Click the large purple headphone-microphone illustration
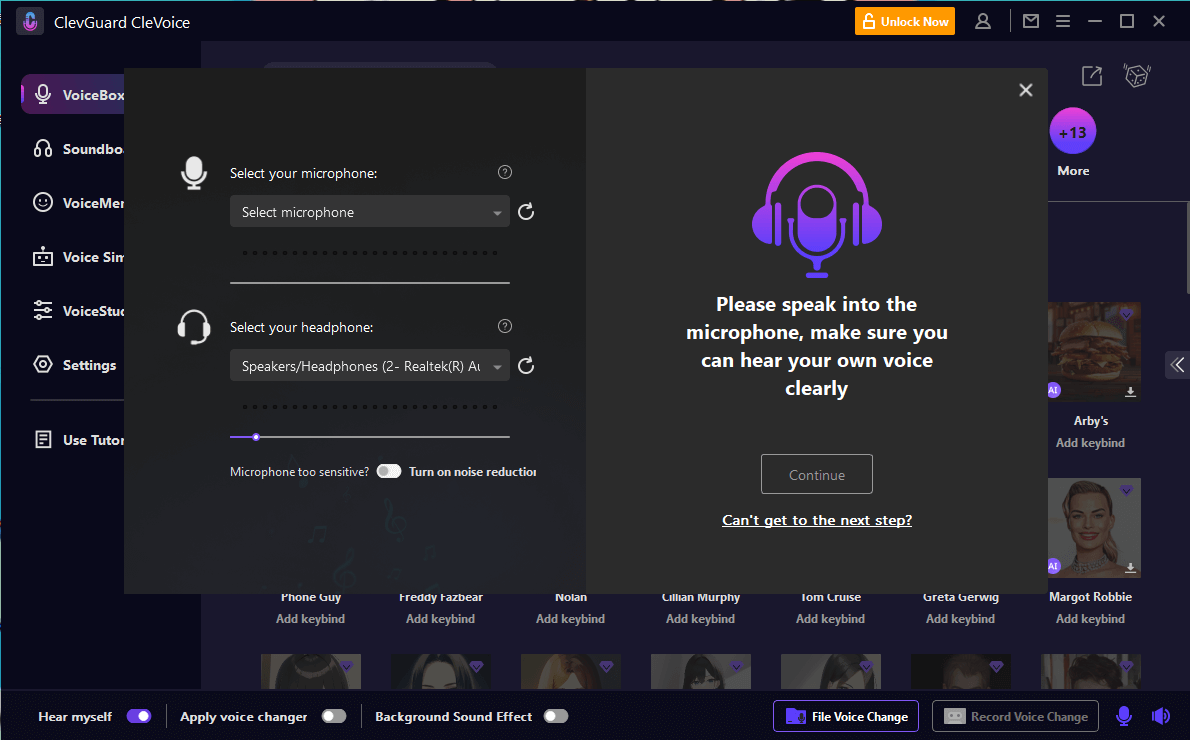 [817, 214]
